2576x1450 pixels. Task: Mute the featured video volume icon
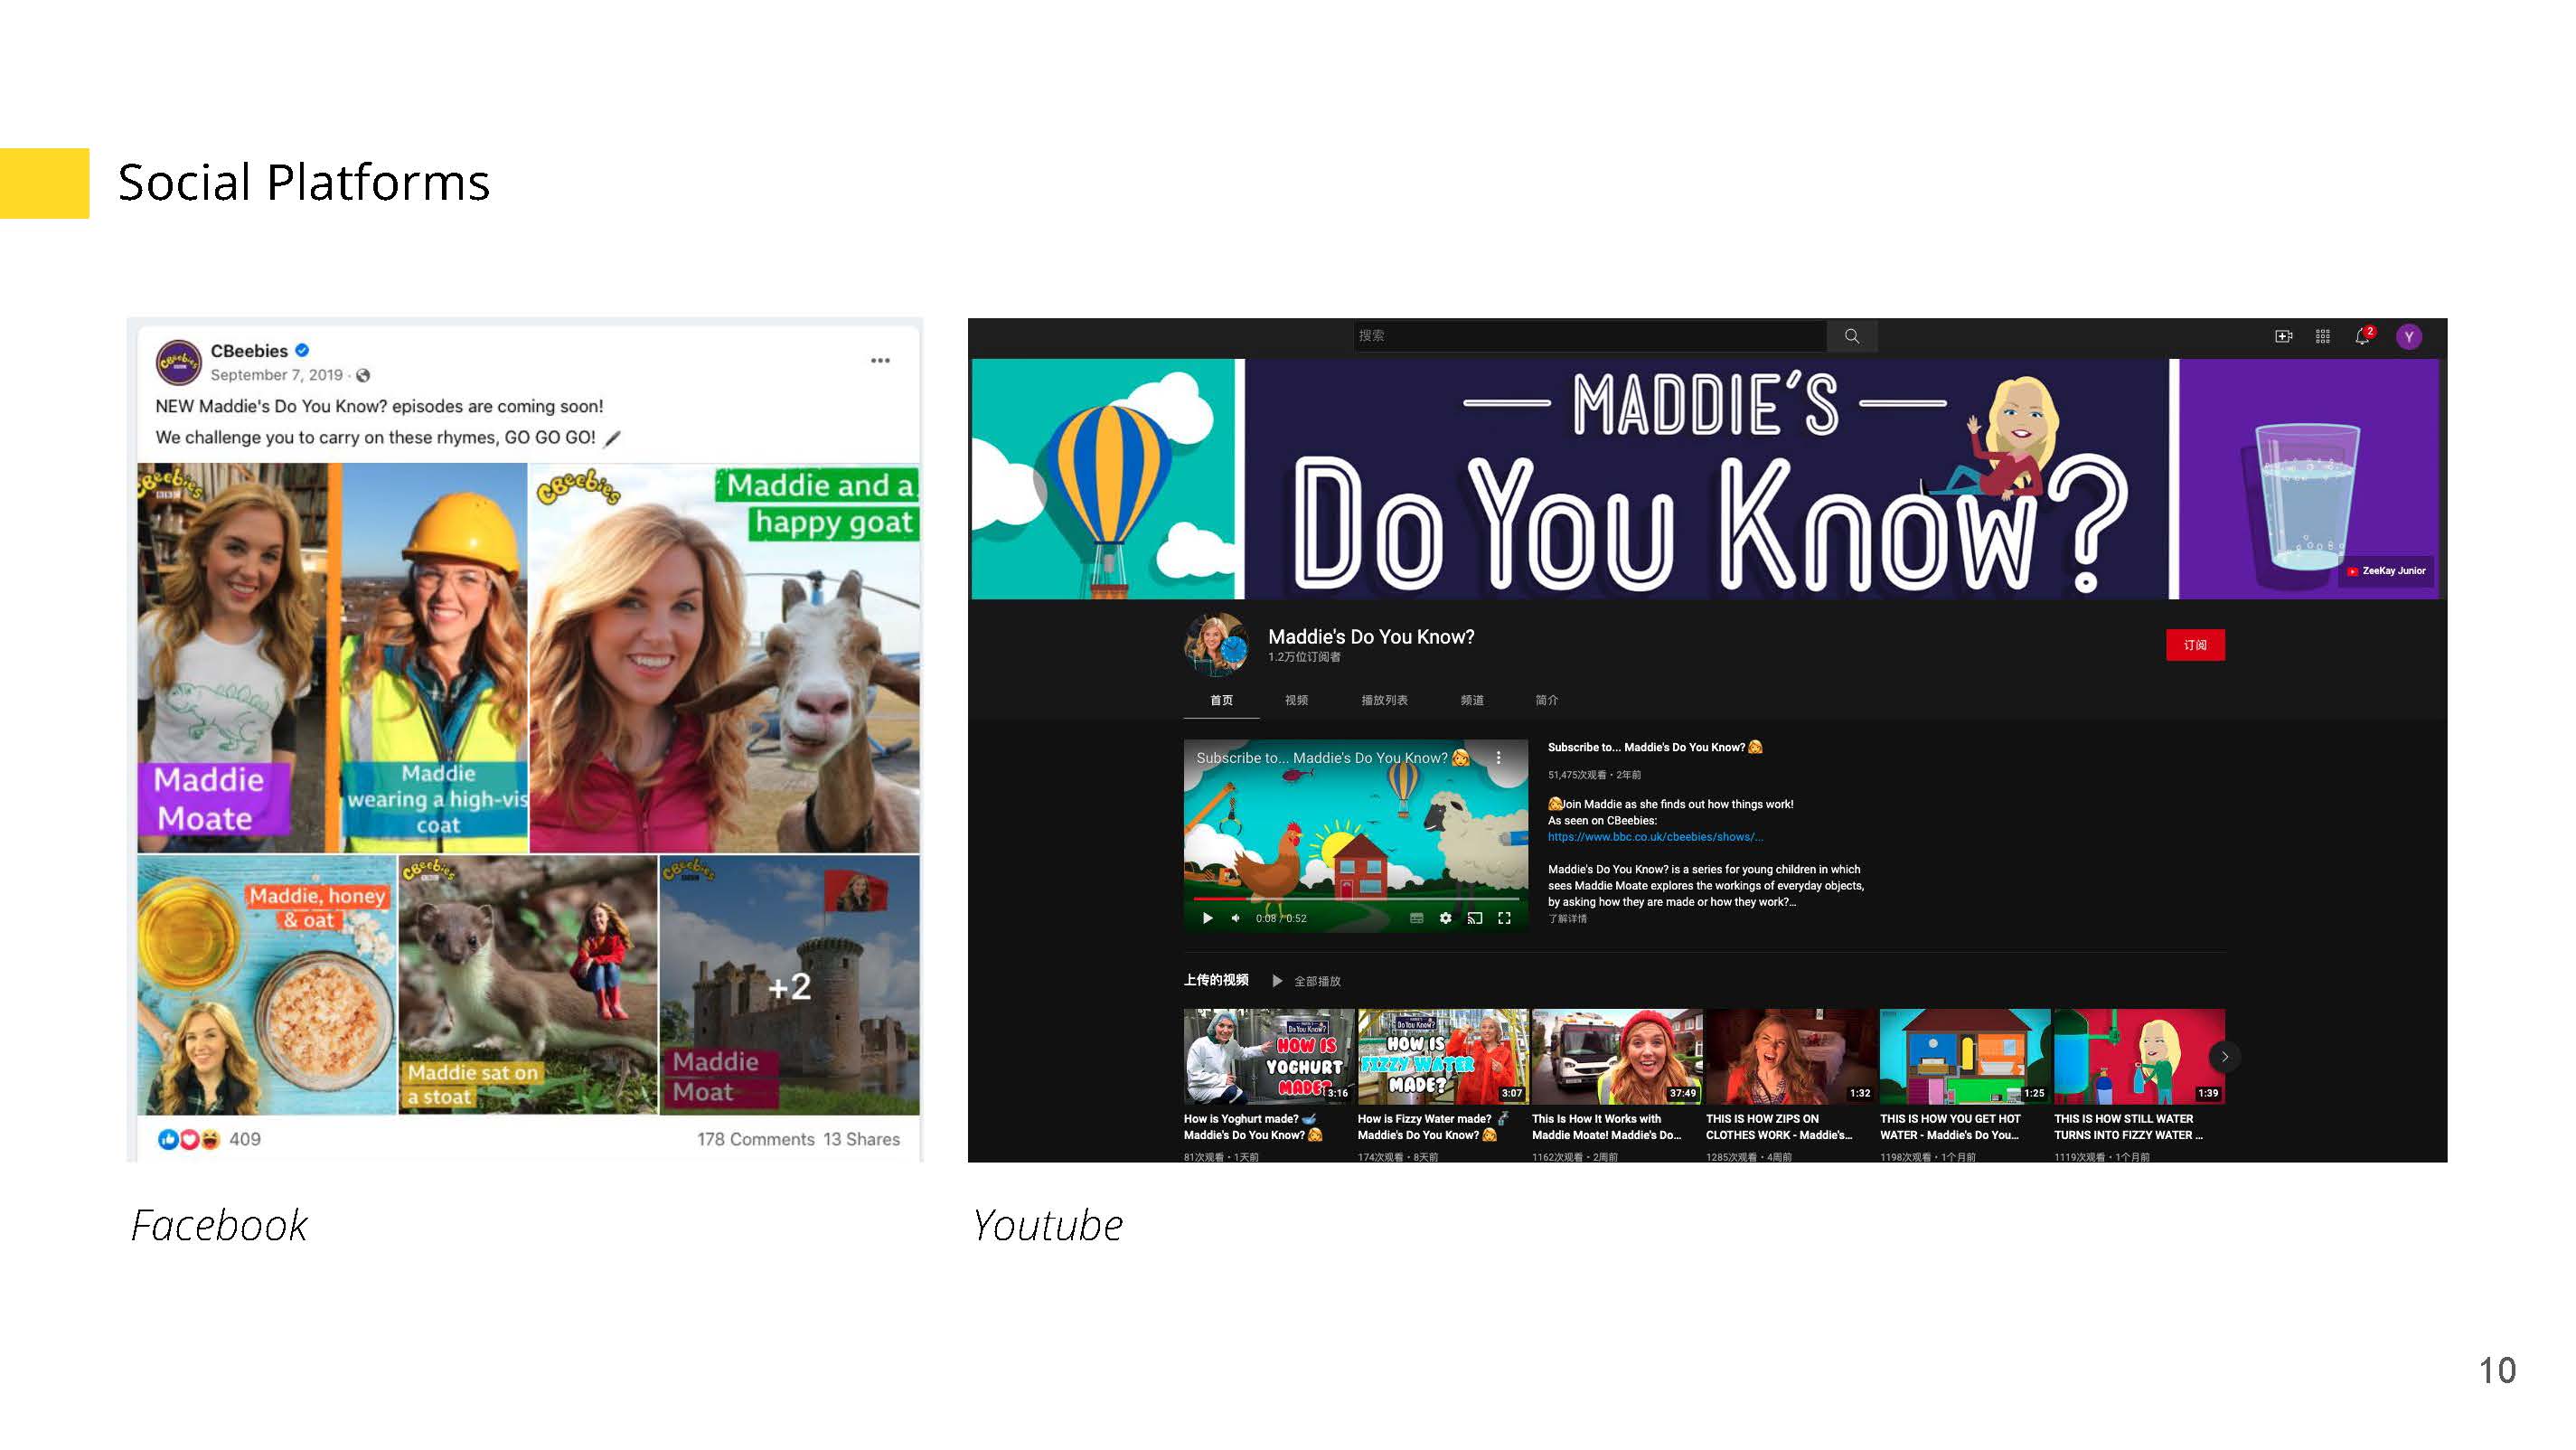(1236, 918)
